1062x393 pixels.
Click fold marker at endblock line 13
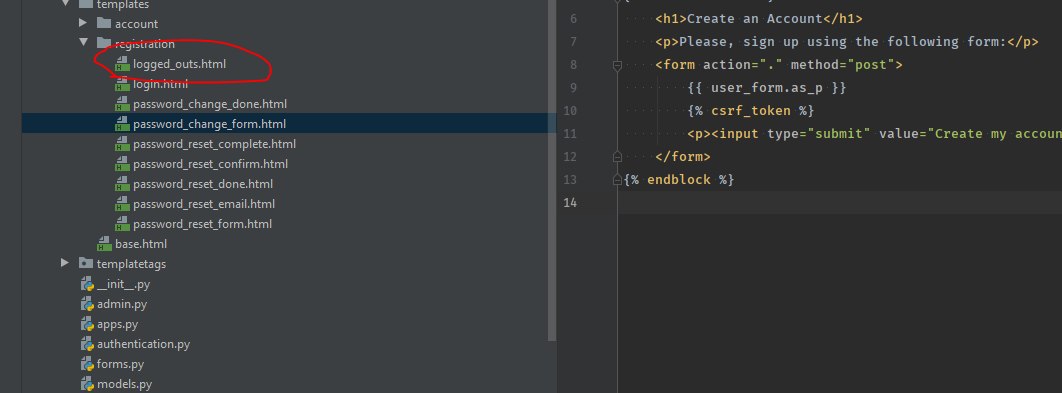(x=617, y=180)
